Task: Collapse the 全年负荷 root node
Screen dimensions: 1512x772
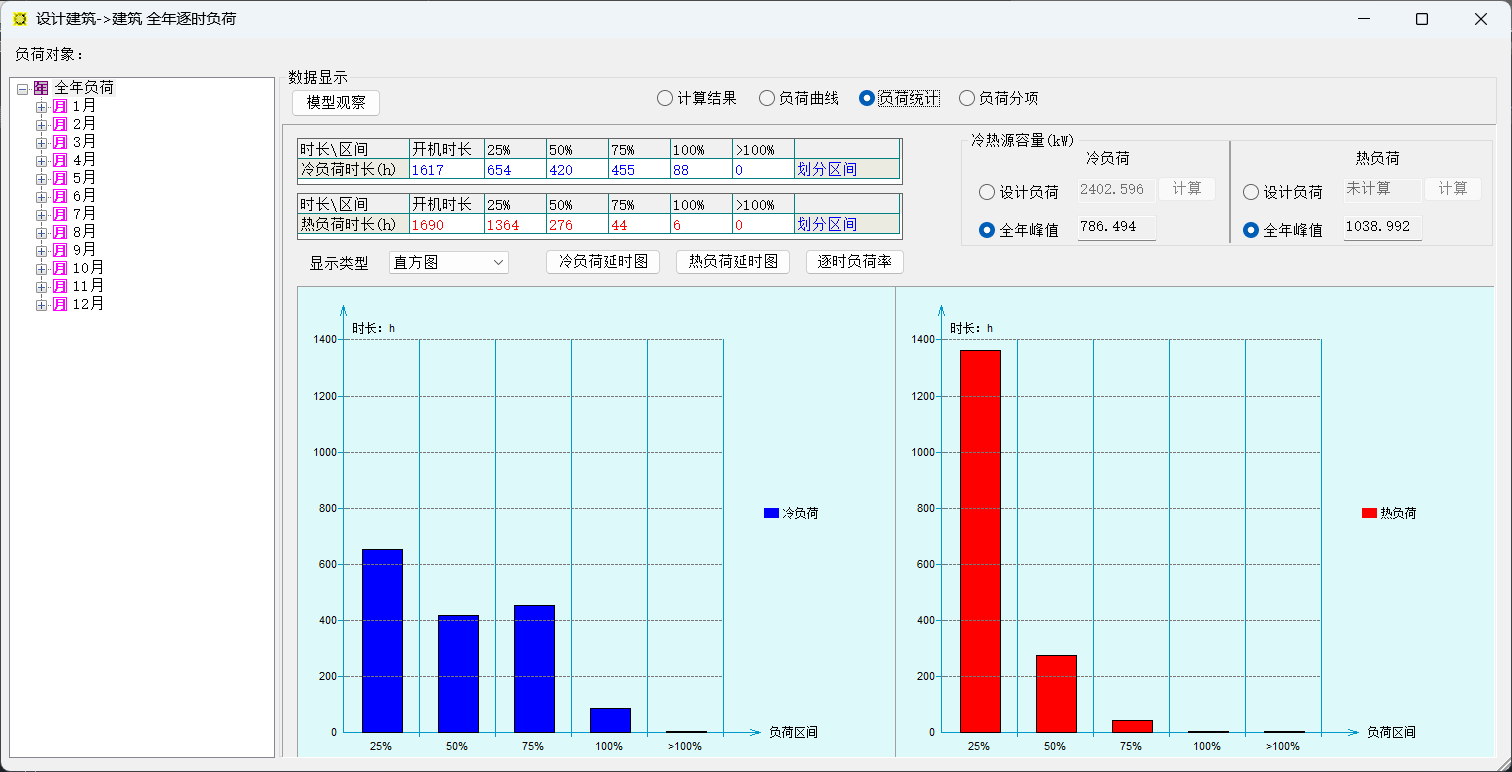Action: 22,88
